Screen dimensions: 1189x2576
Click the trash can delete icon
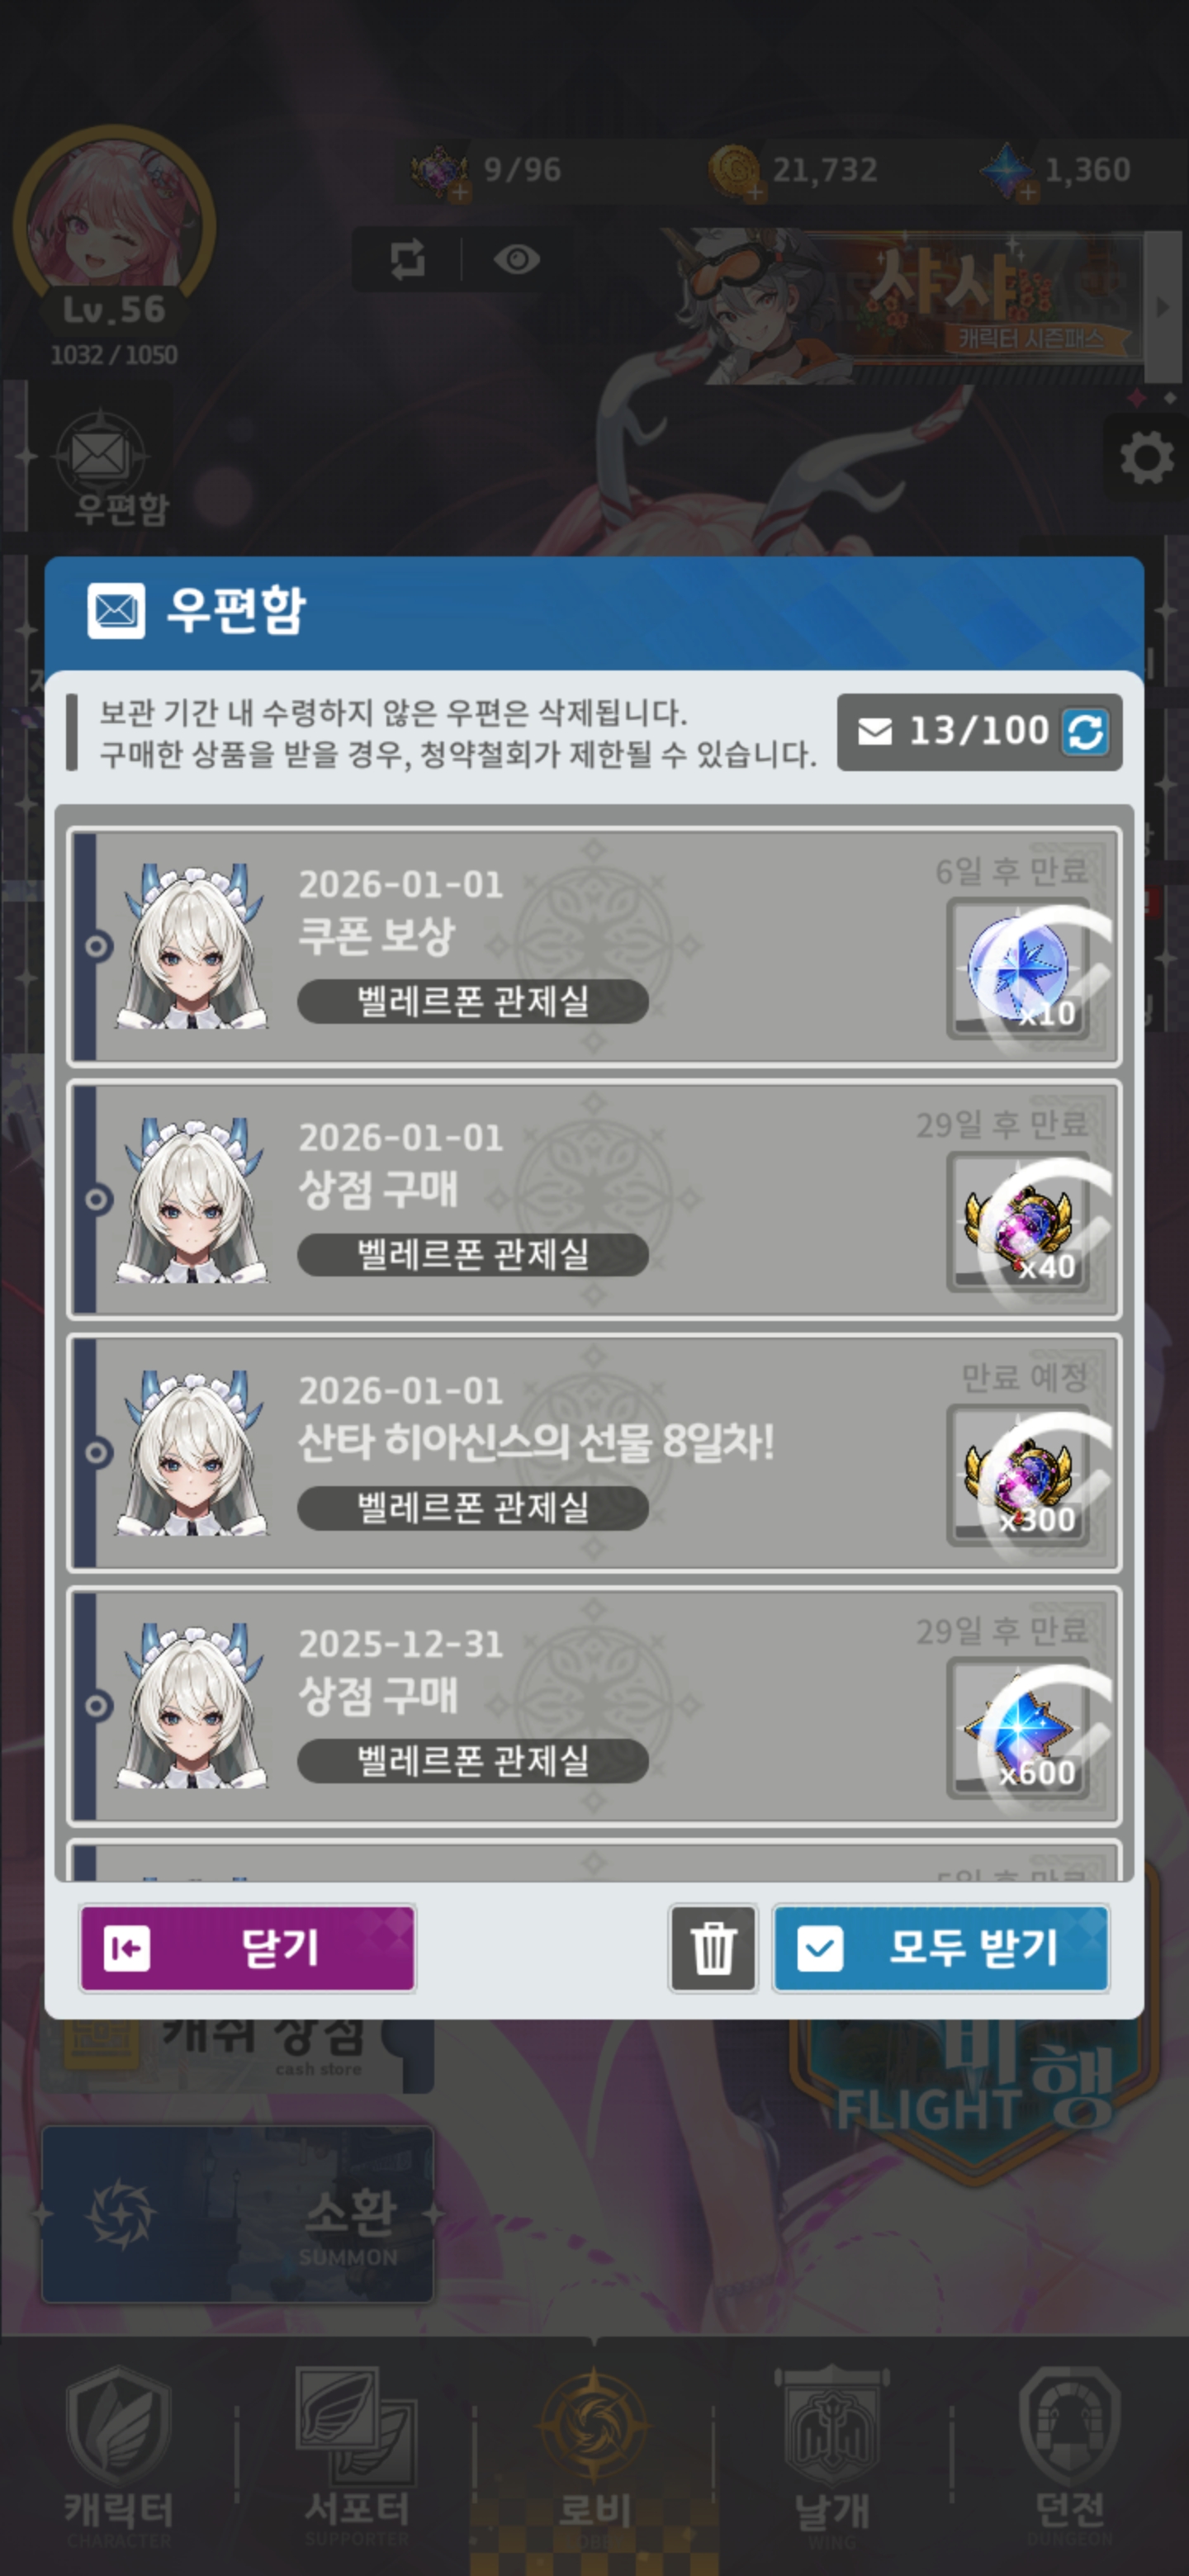[713, 1947]
